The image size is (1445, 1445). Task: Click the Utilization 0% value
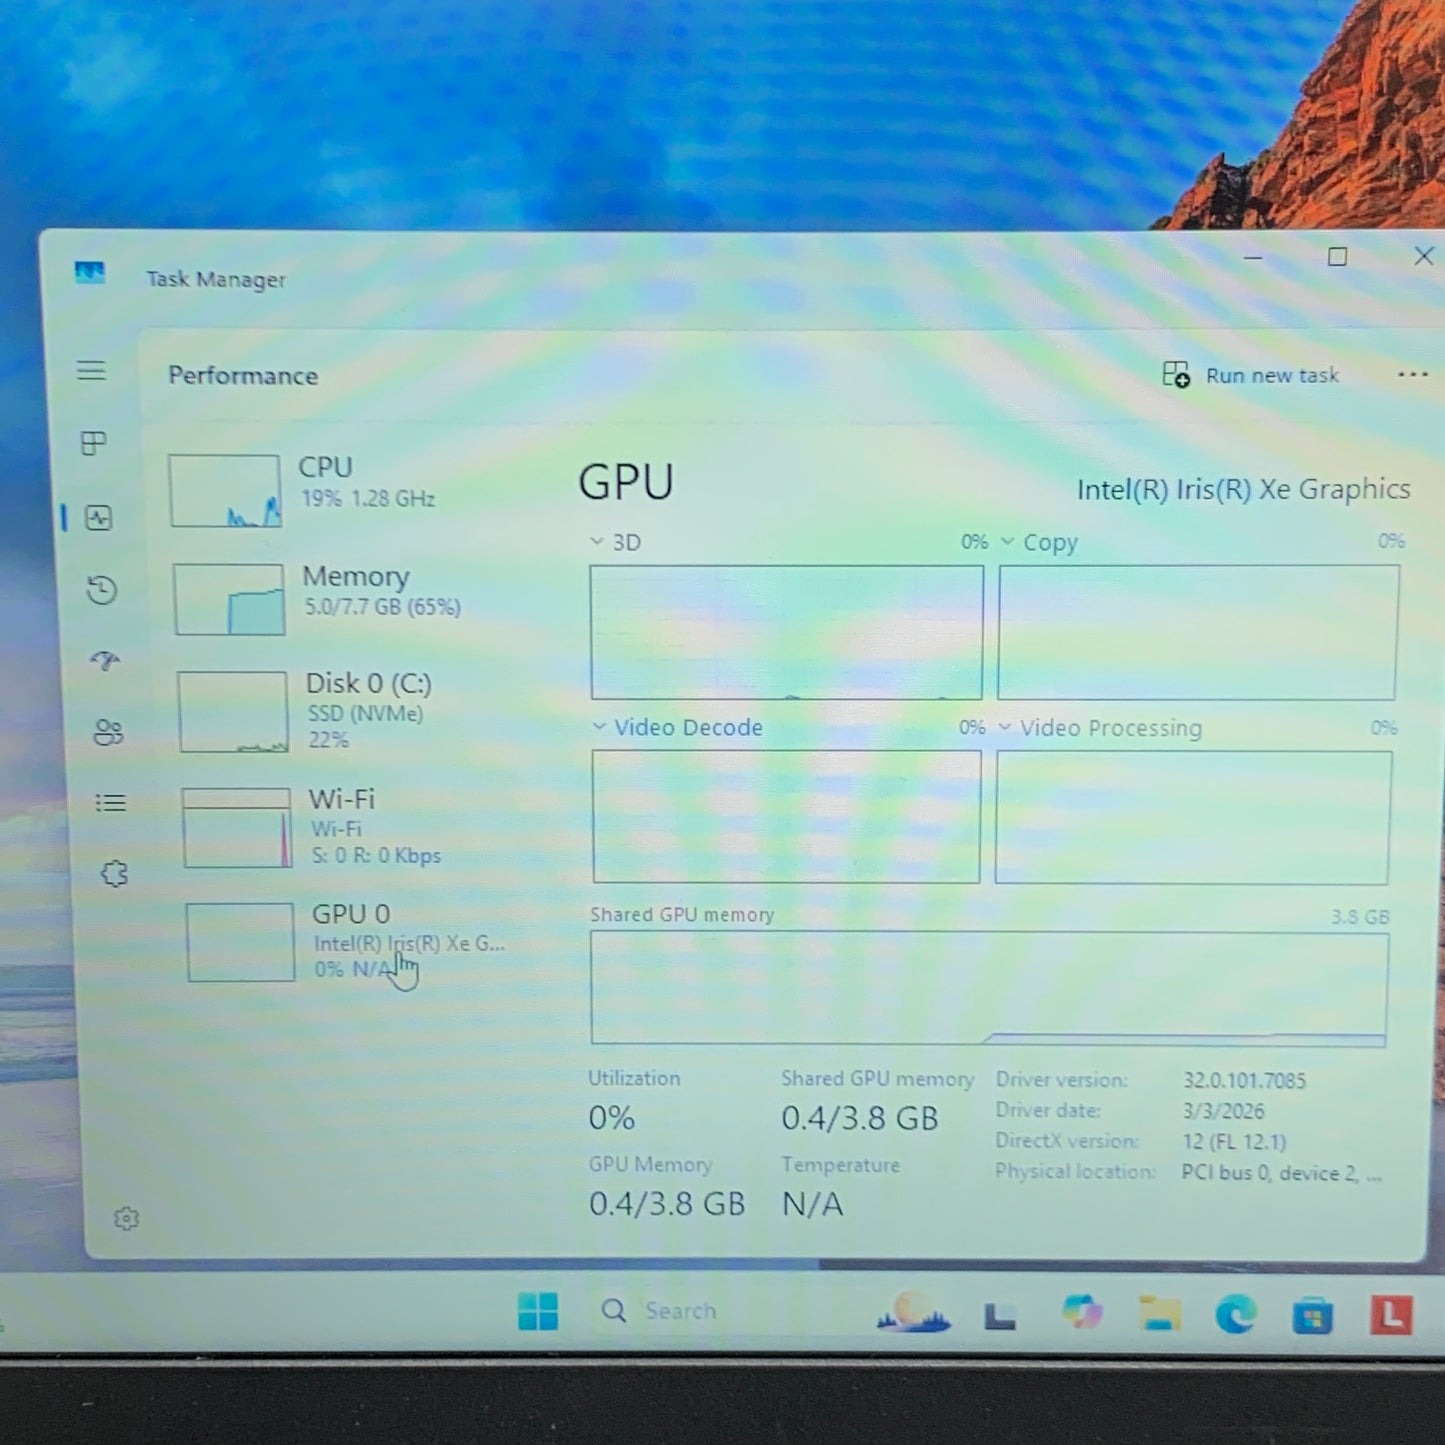[x=611, y=1117]
